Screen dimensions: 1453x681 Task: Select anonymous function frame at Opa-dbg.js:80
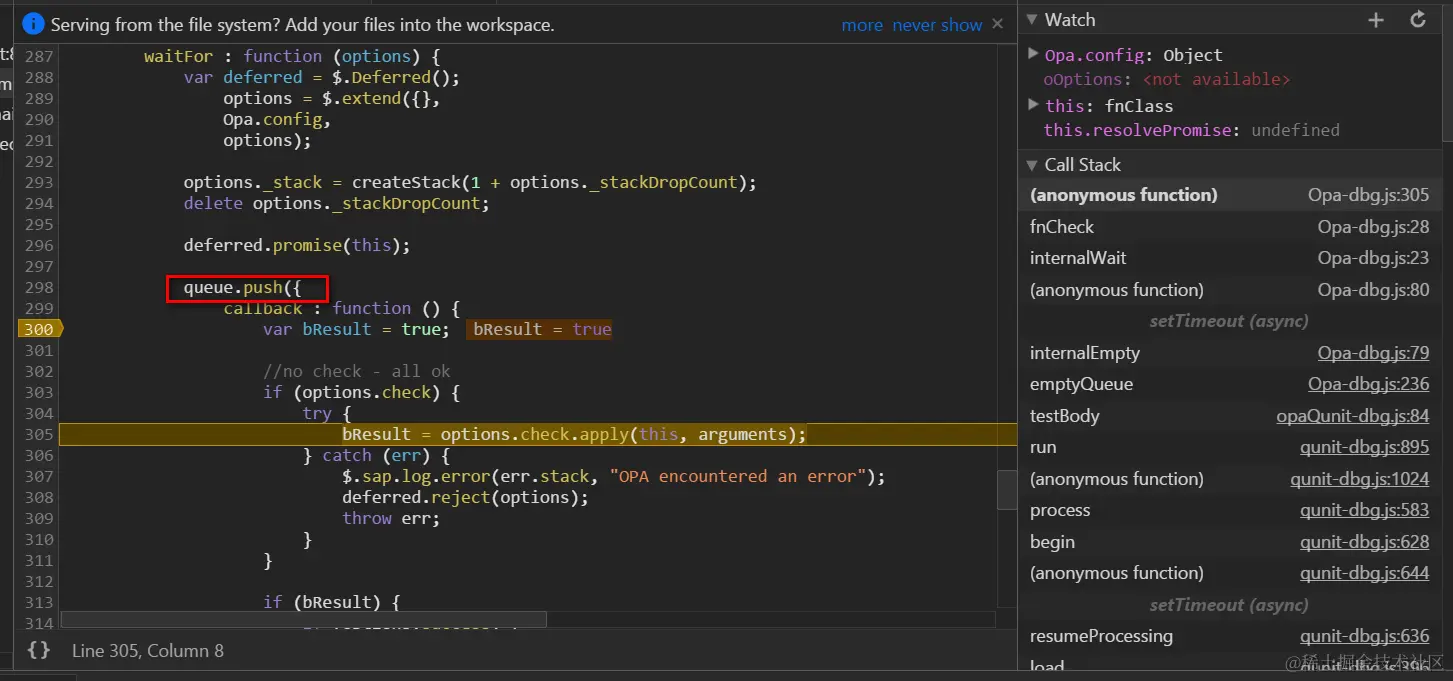point(1230,290)
